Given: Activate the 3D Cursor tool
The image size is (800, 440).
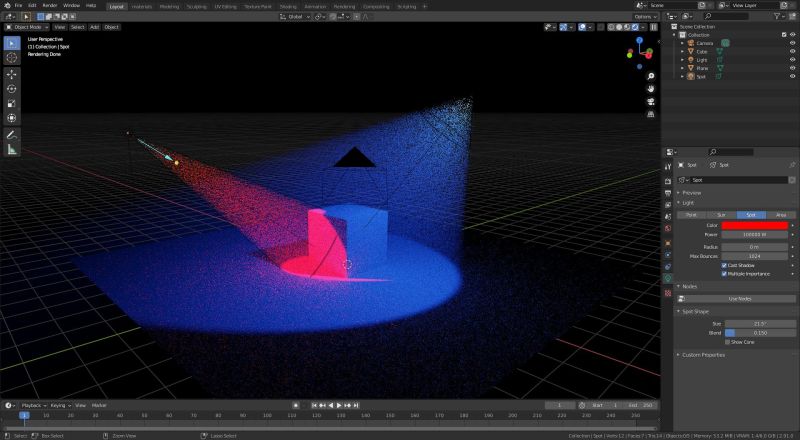Looking at the screenshot, I should click(x=12, y=58).
